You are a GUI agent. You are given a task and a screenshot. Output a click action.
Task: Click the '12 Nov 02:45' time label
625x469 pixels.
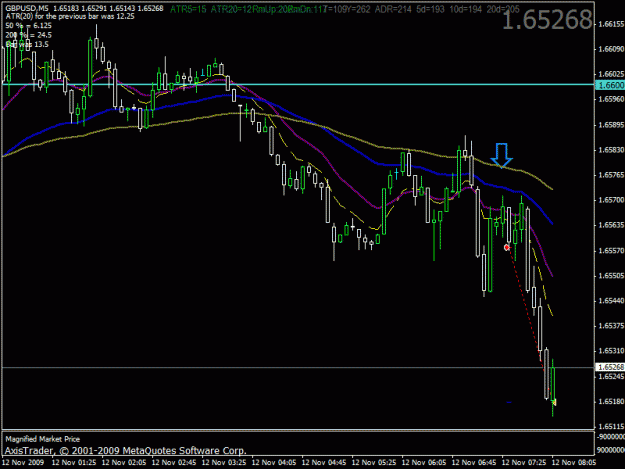pos(174,463)
